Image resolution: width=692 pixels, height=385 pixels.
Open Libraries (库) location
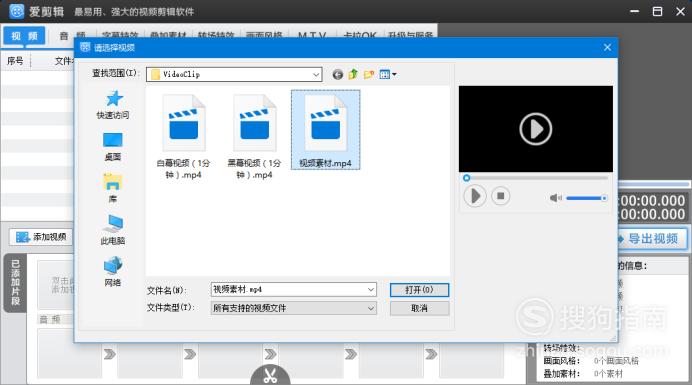pos(113,189)
